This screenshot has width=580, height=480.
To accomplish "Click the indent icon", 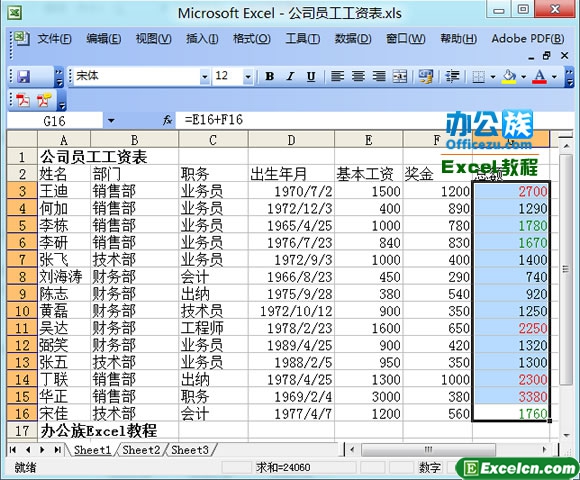I will coord(452,77).
